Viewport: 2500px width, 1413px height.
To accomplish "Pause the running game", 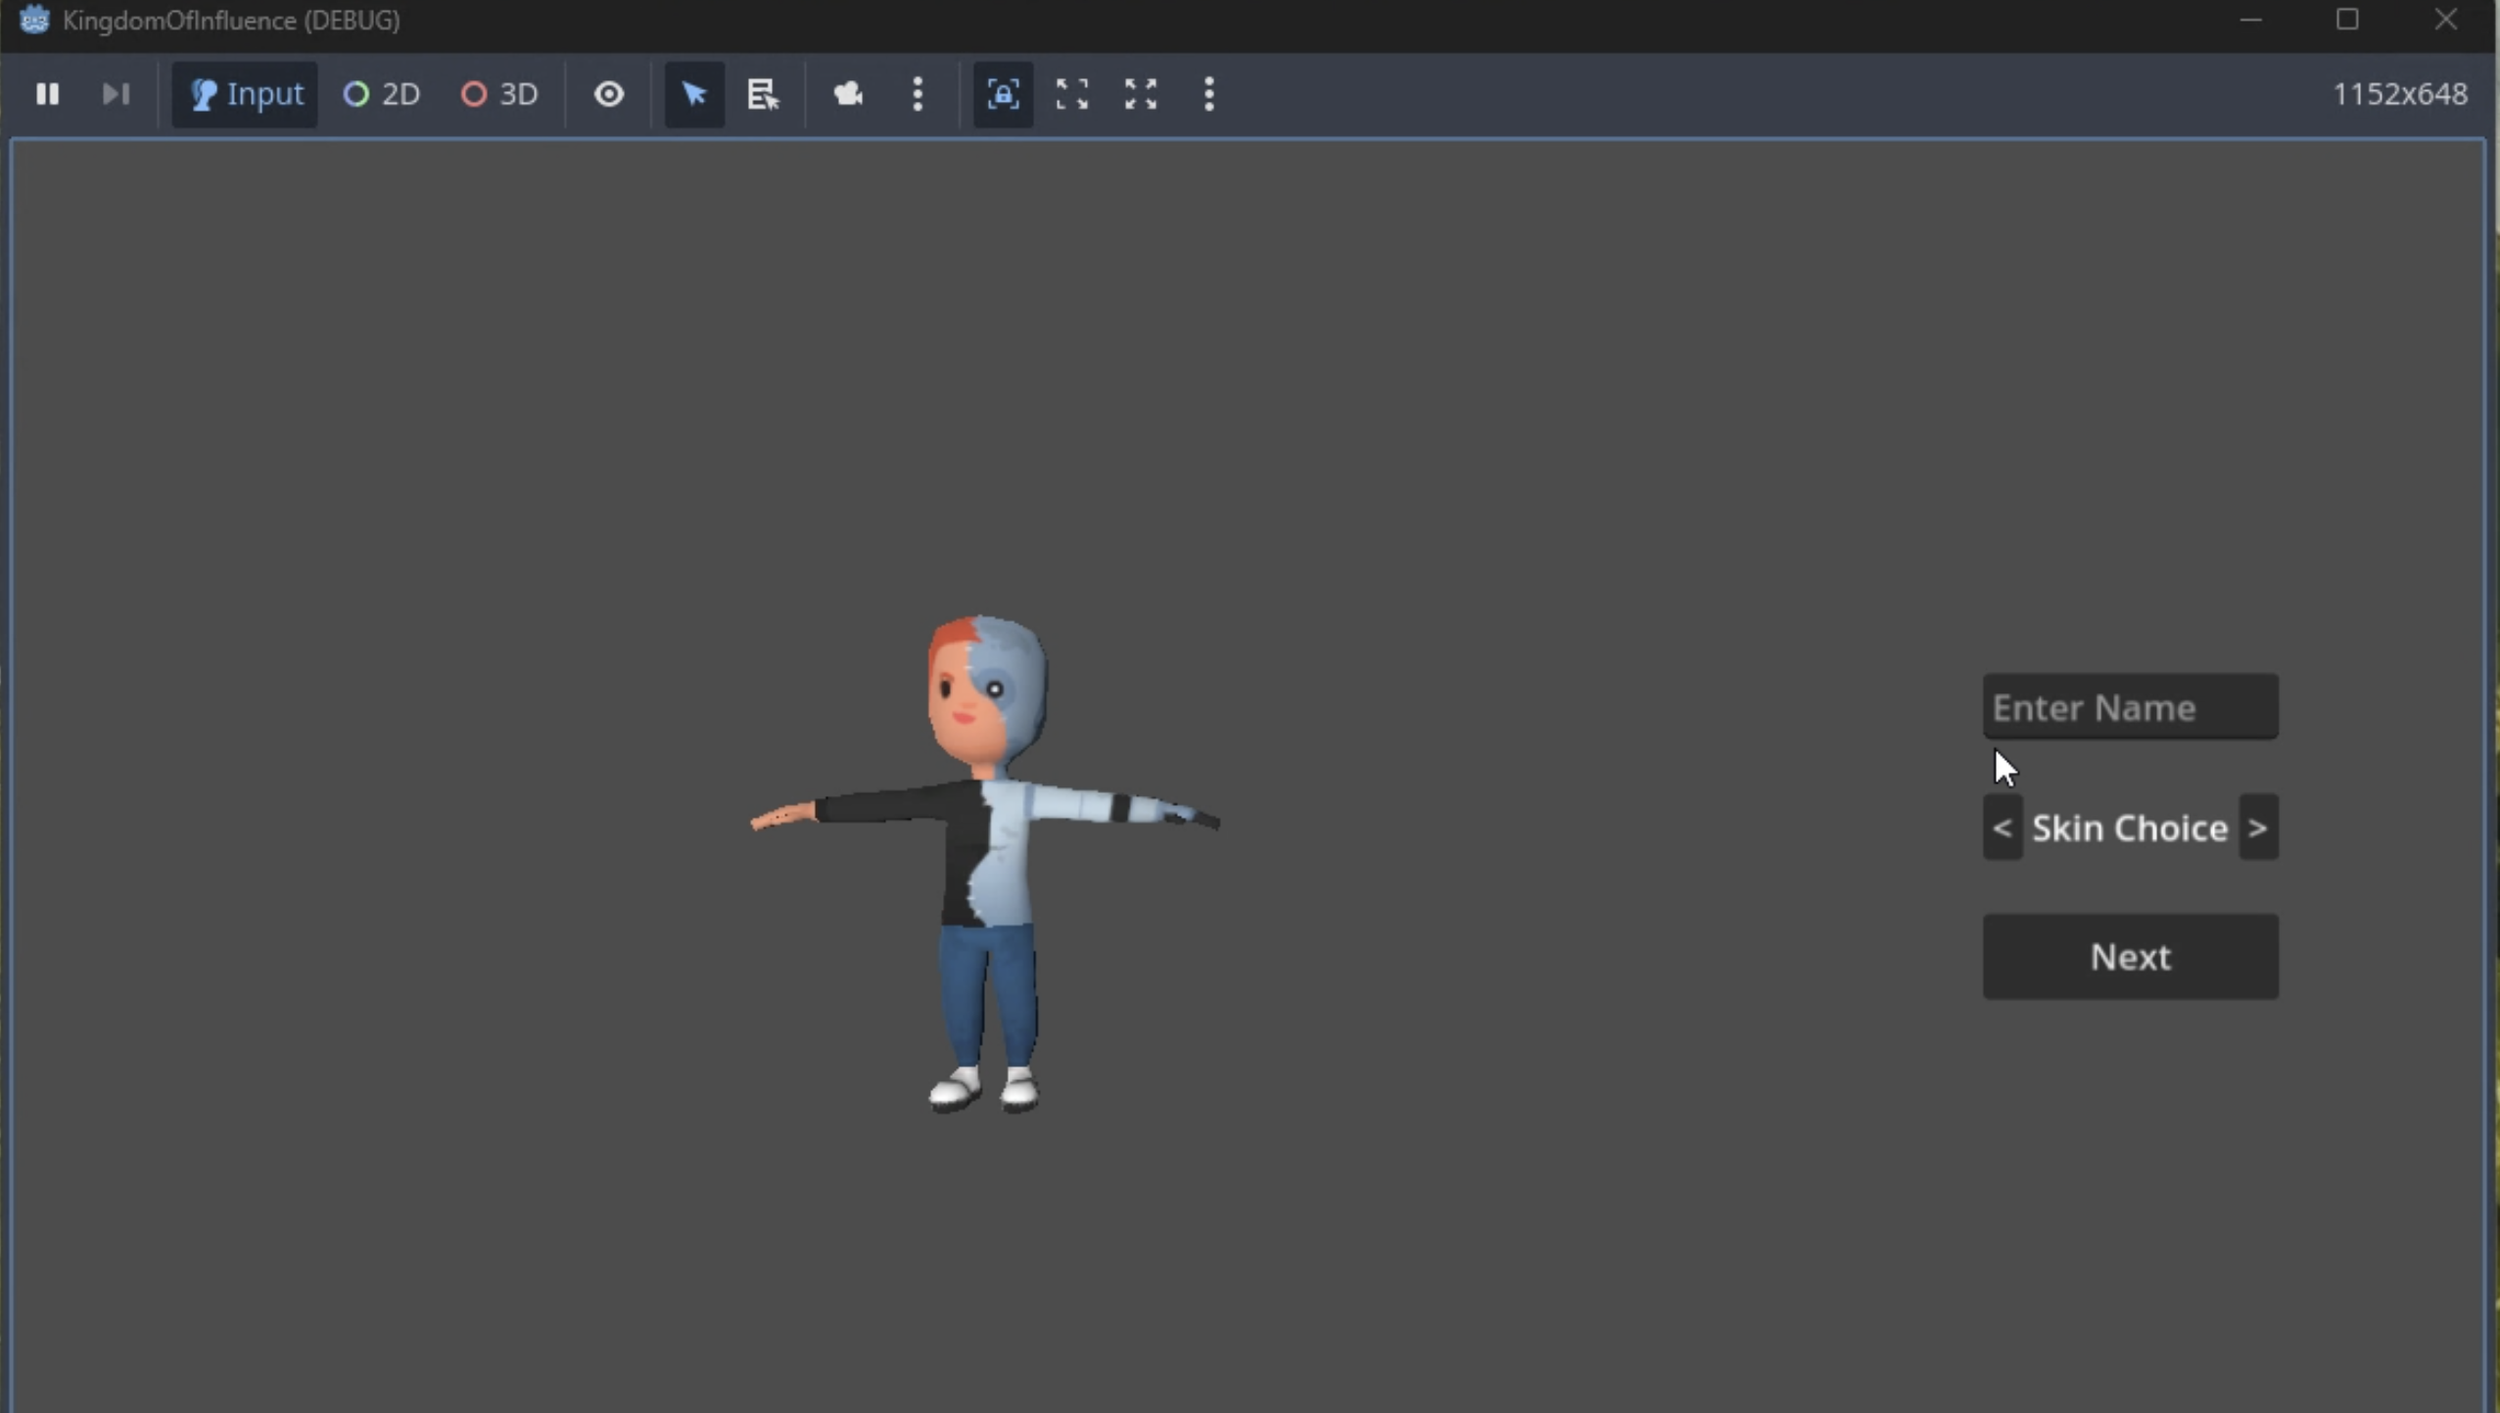I will [48, 93].
